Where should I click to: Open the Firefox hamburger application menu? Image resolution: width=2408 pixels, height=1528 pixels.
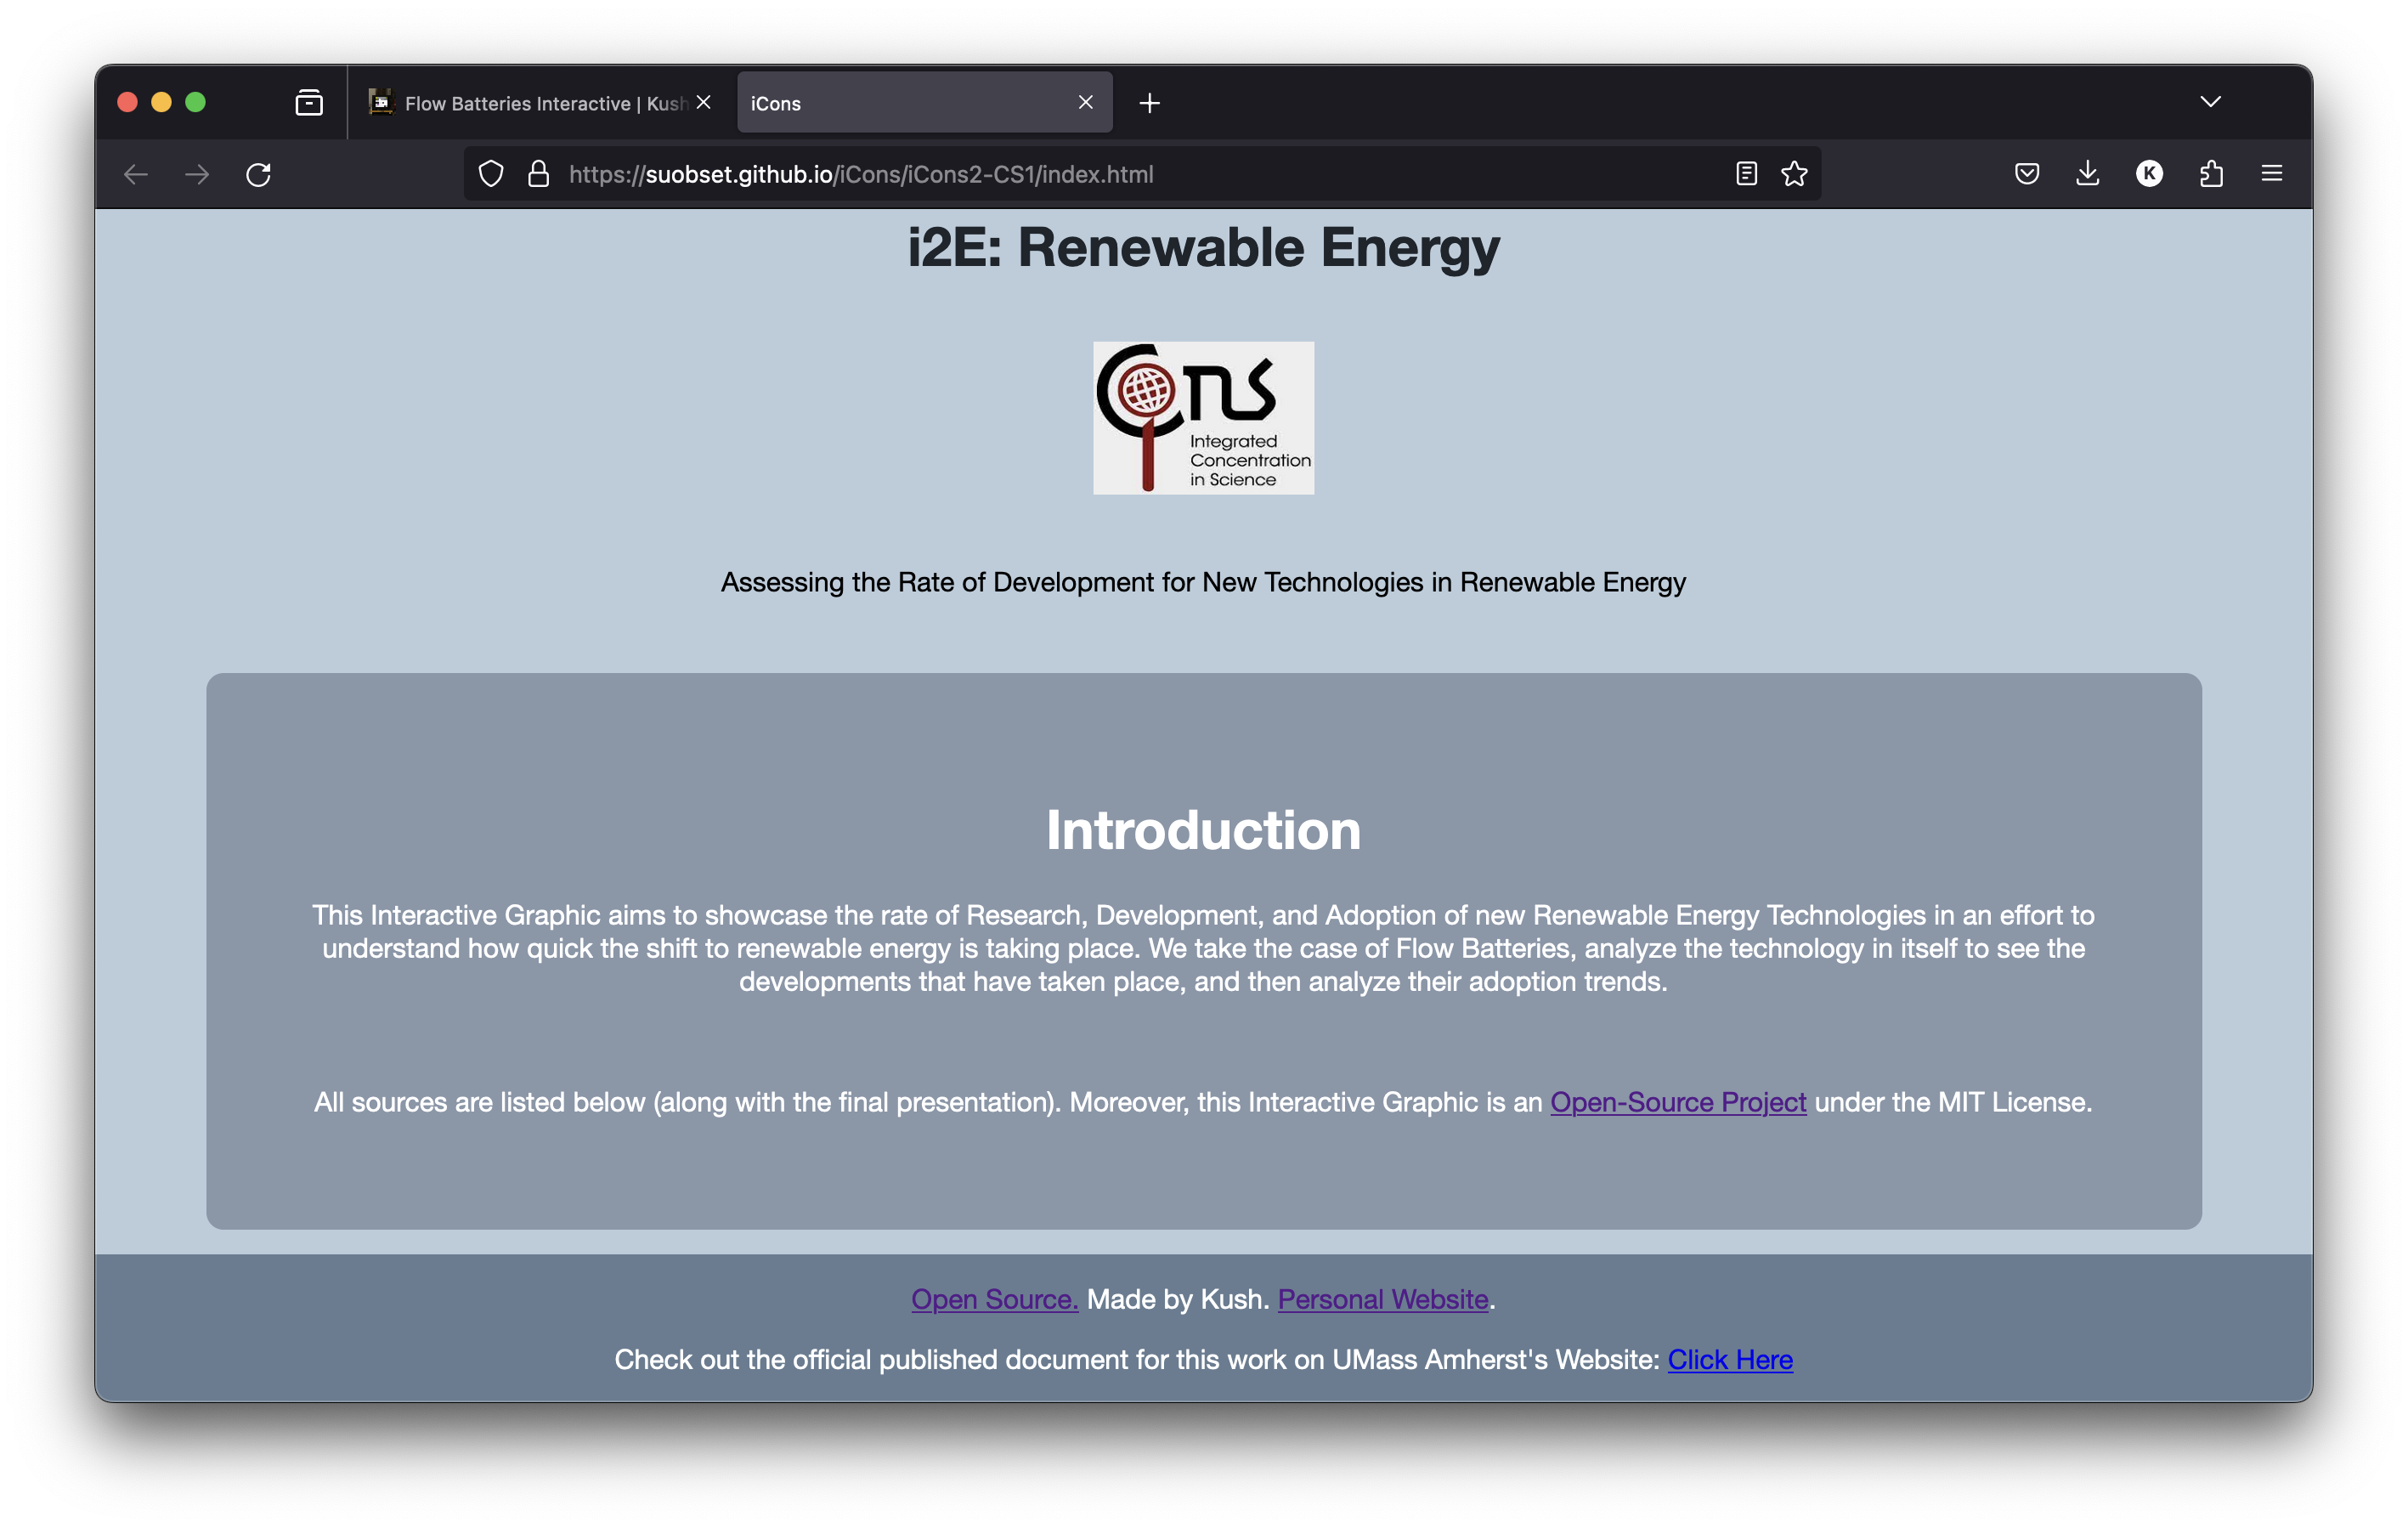pos(2272,174)
